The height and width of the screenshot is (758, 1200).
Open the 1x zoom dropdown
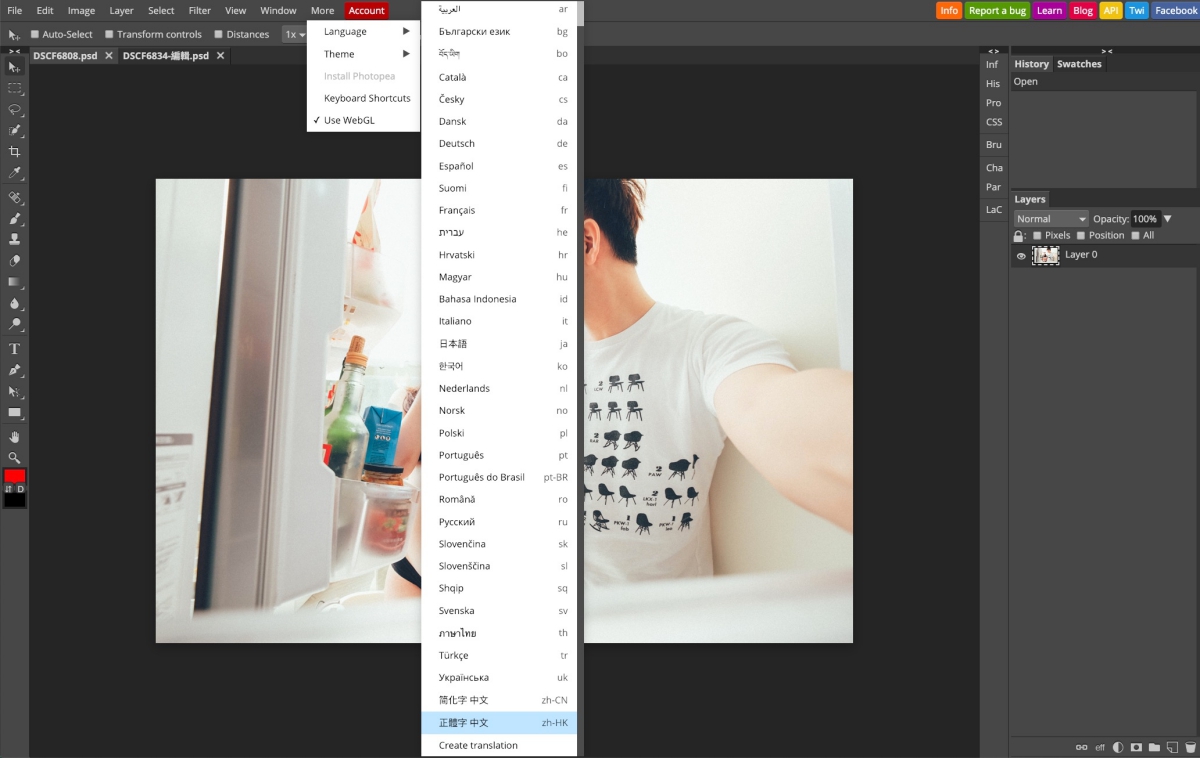[x=295, y=34]
